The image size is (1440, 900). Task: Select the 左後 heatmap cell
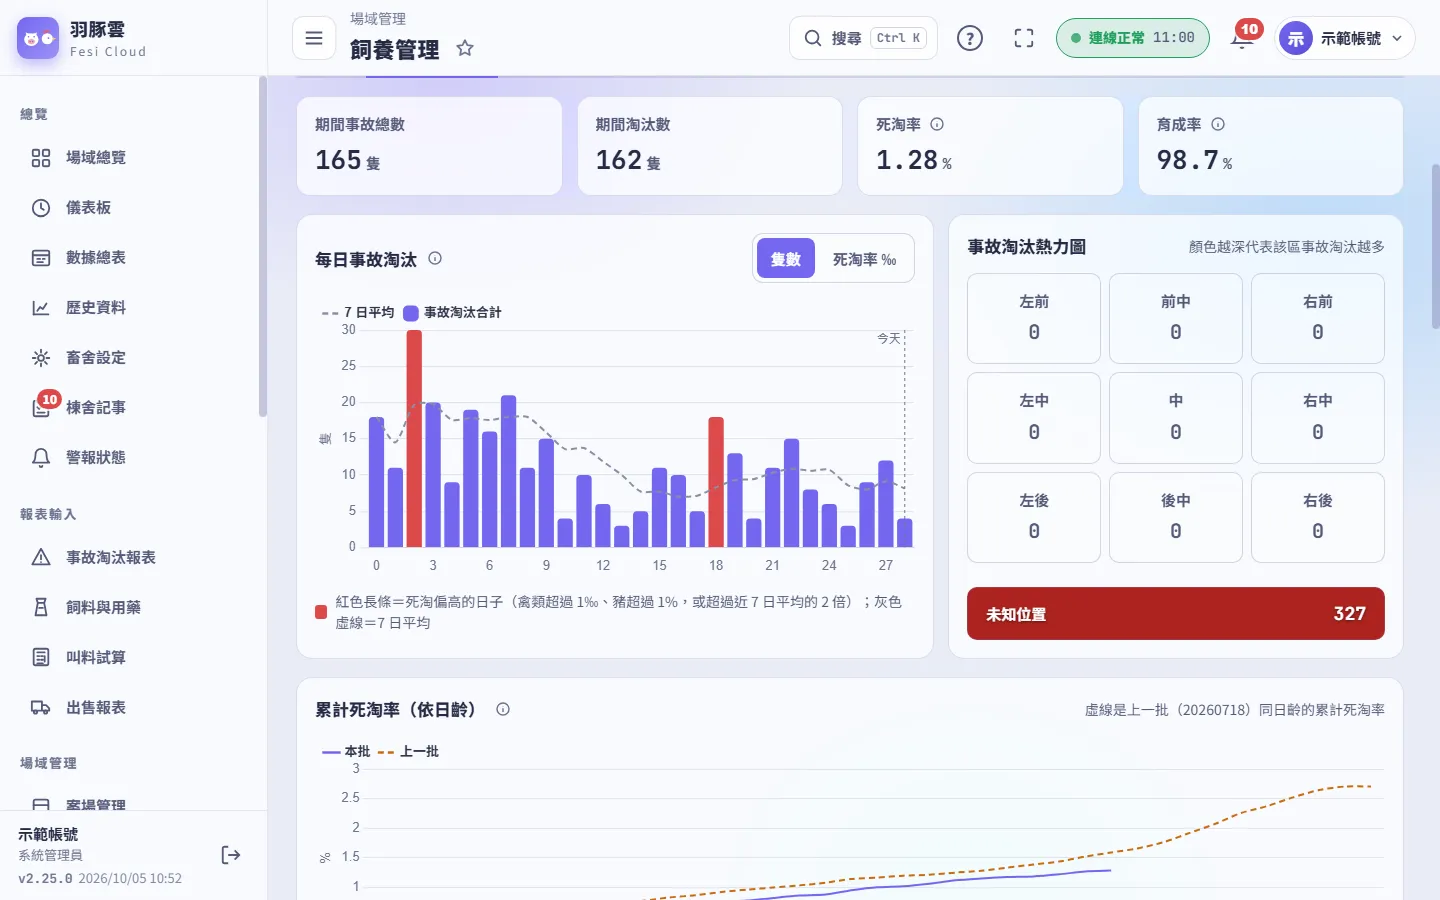1034,517
